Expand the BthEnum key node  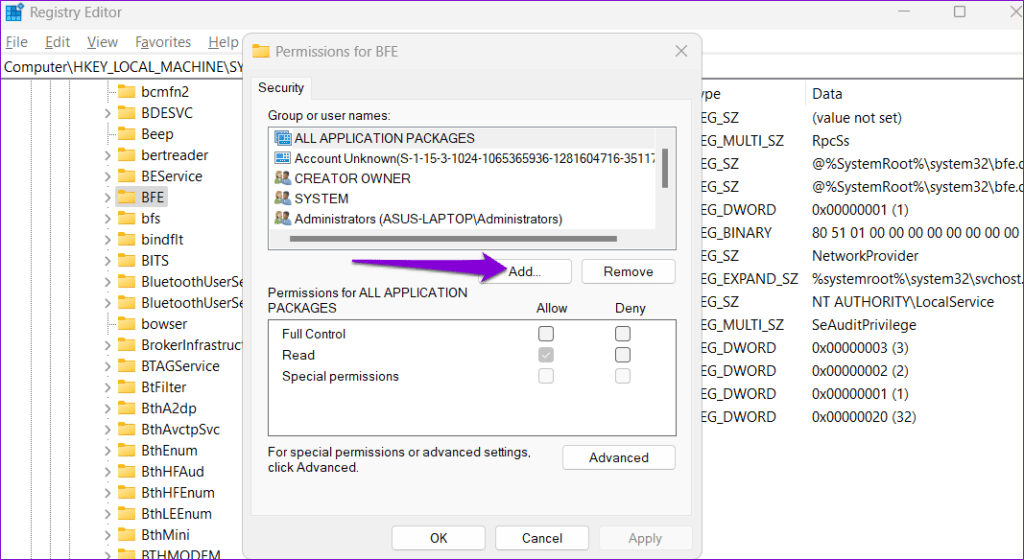(x=107, y=450)
